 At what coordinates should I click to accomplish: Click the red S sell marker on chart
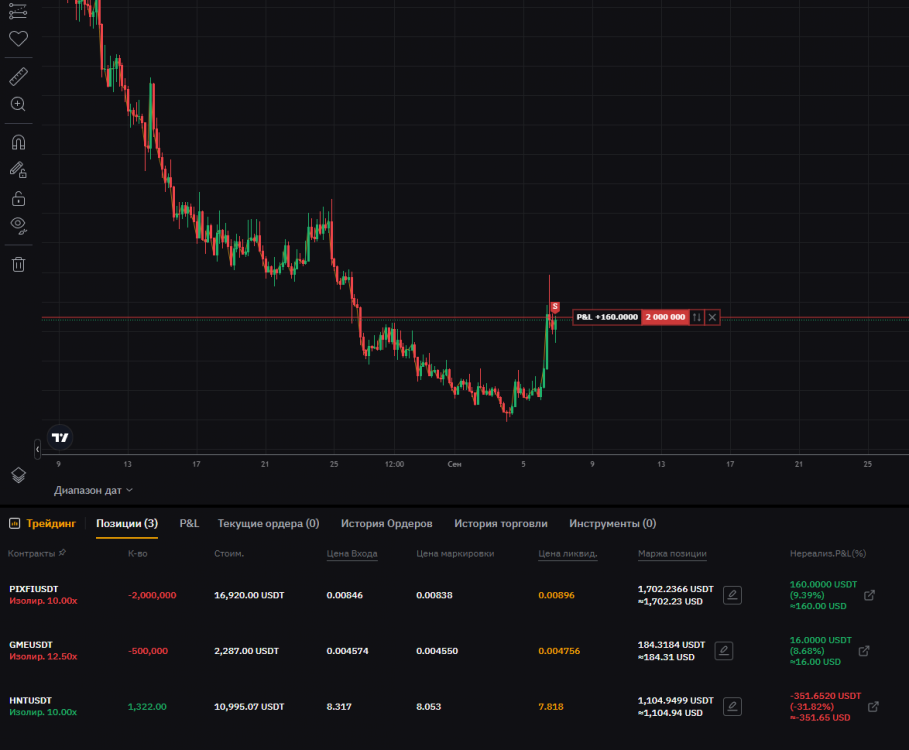(x=555, y=307)
